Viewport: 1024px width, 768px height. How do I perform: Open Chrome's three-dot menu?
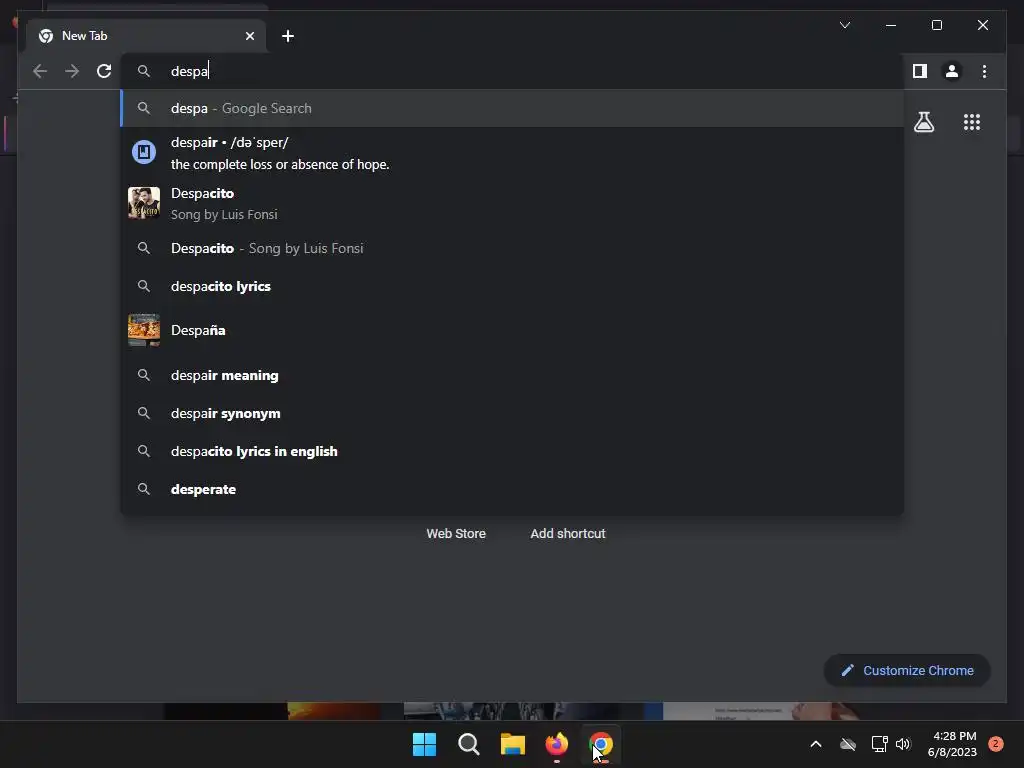point(984,71)
